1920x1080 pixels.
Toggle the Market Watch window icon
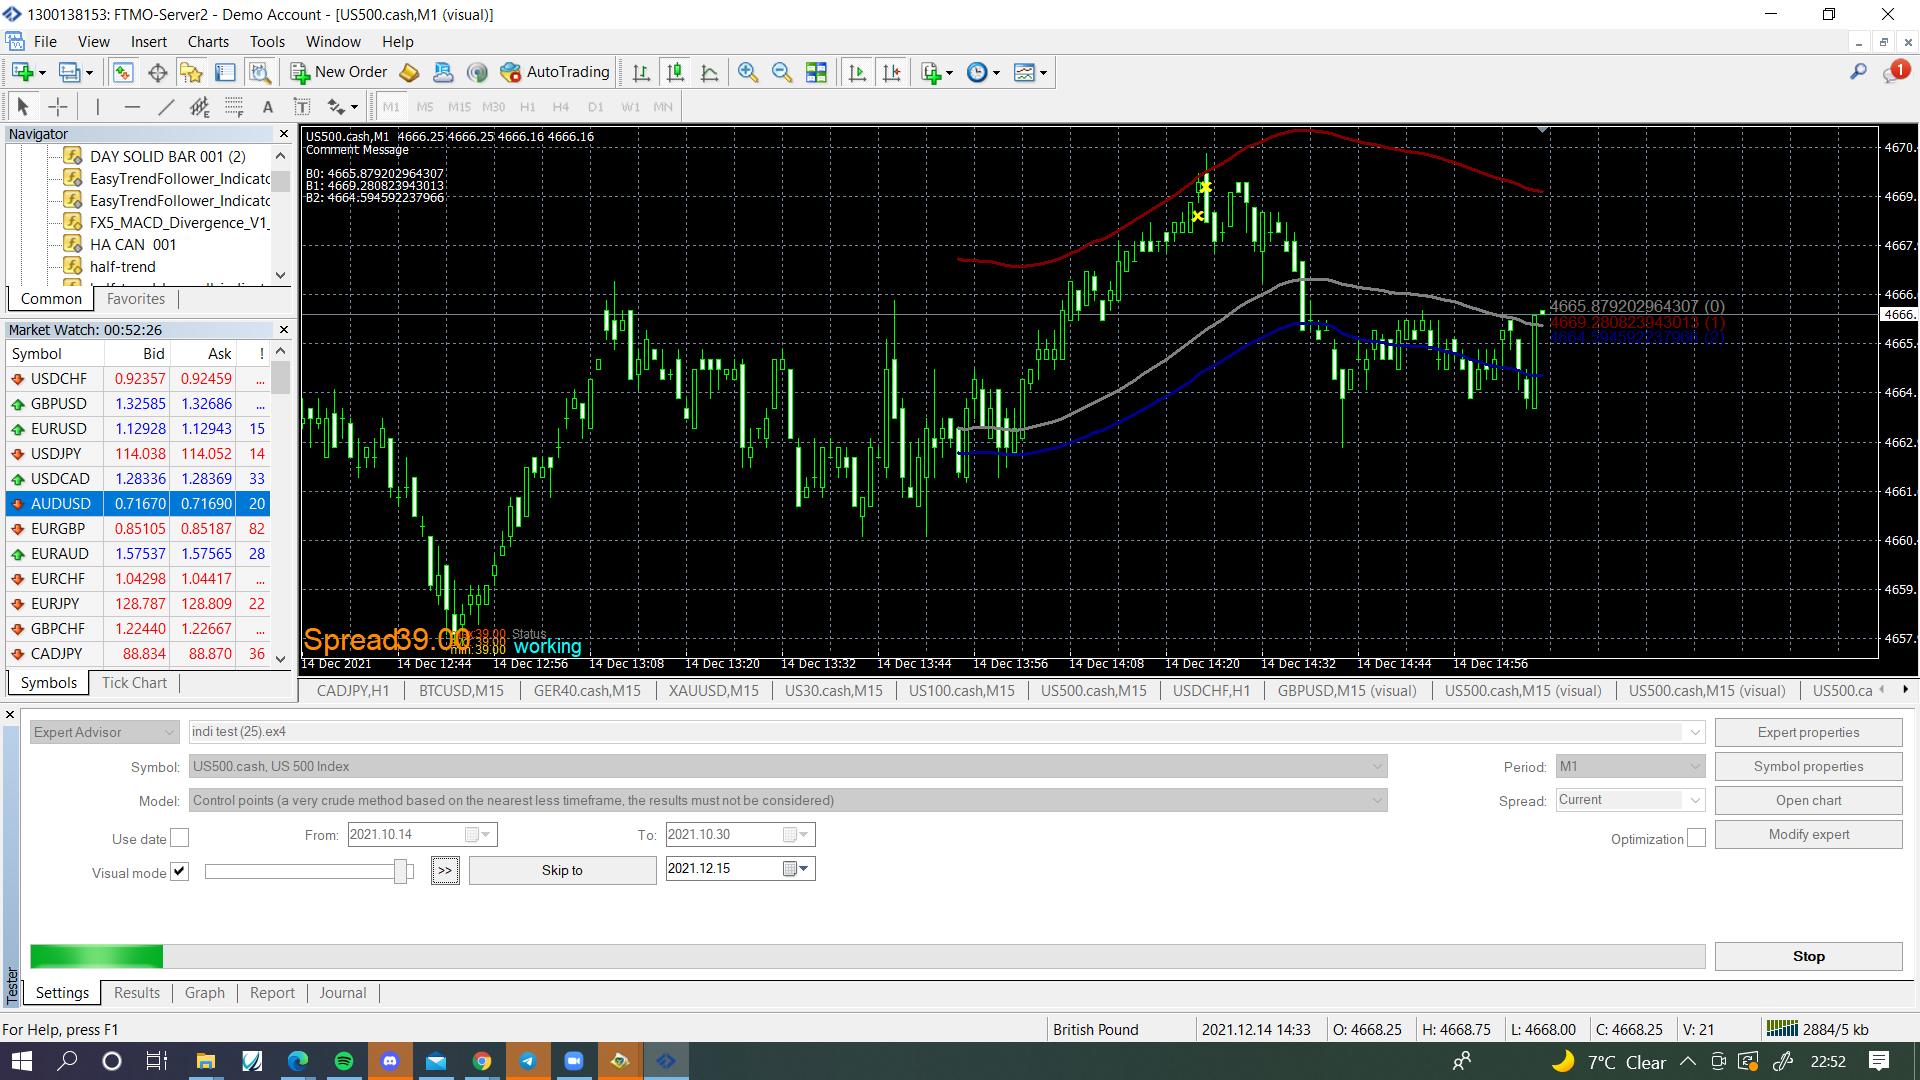tap(123, 72)
